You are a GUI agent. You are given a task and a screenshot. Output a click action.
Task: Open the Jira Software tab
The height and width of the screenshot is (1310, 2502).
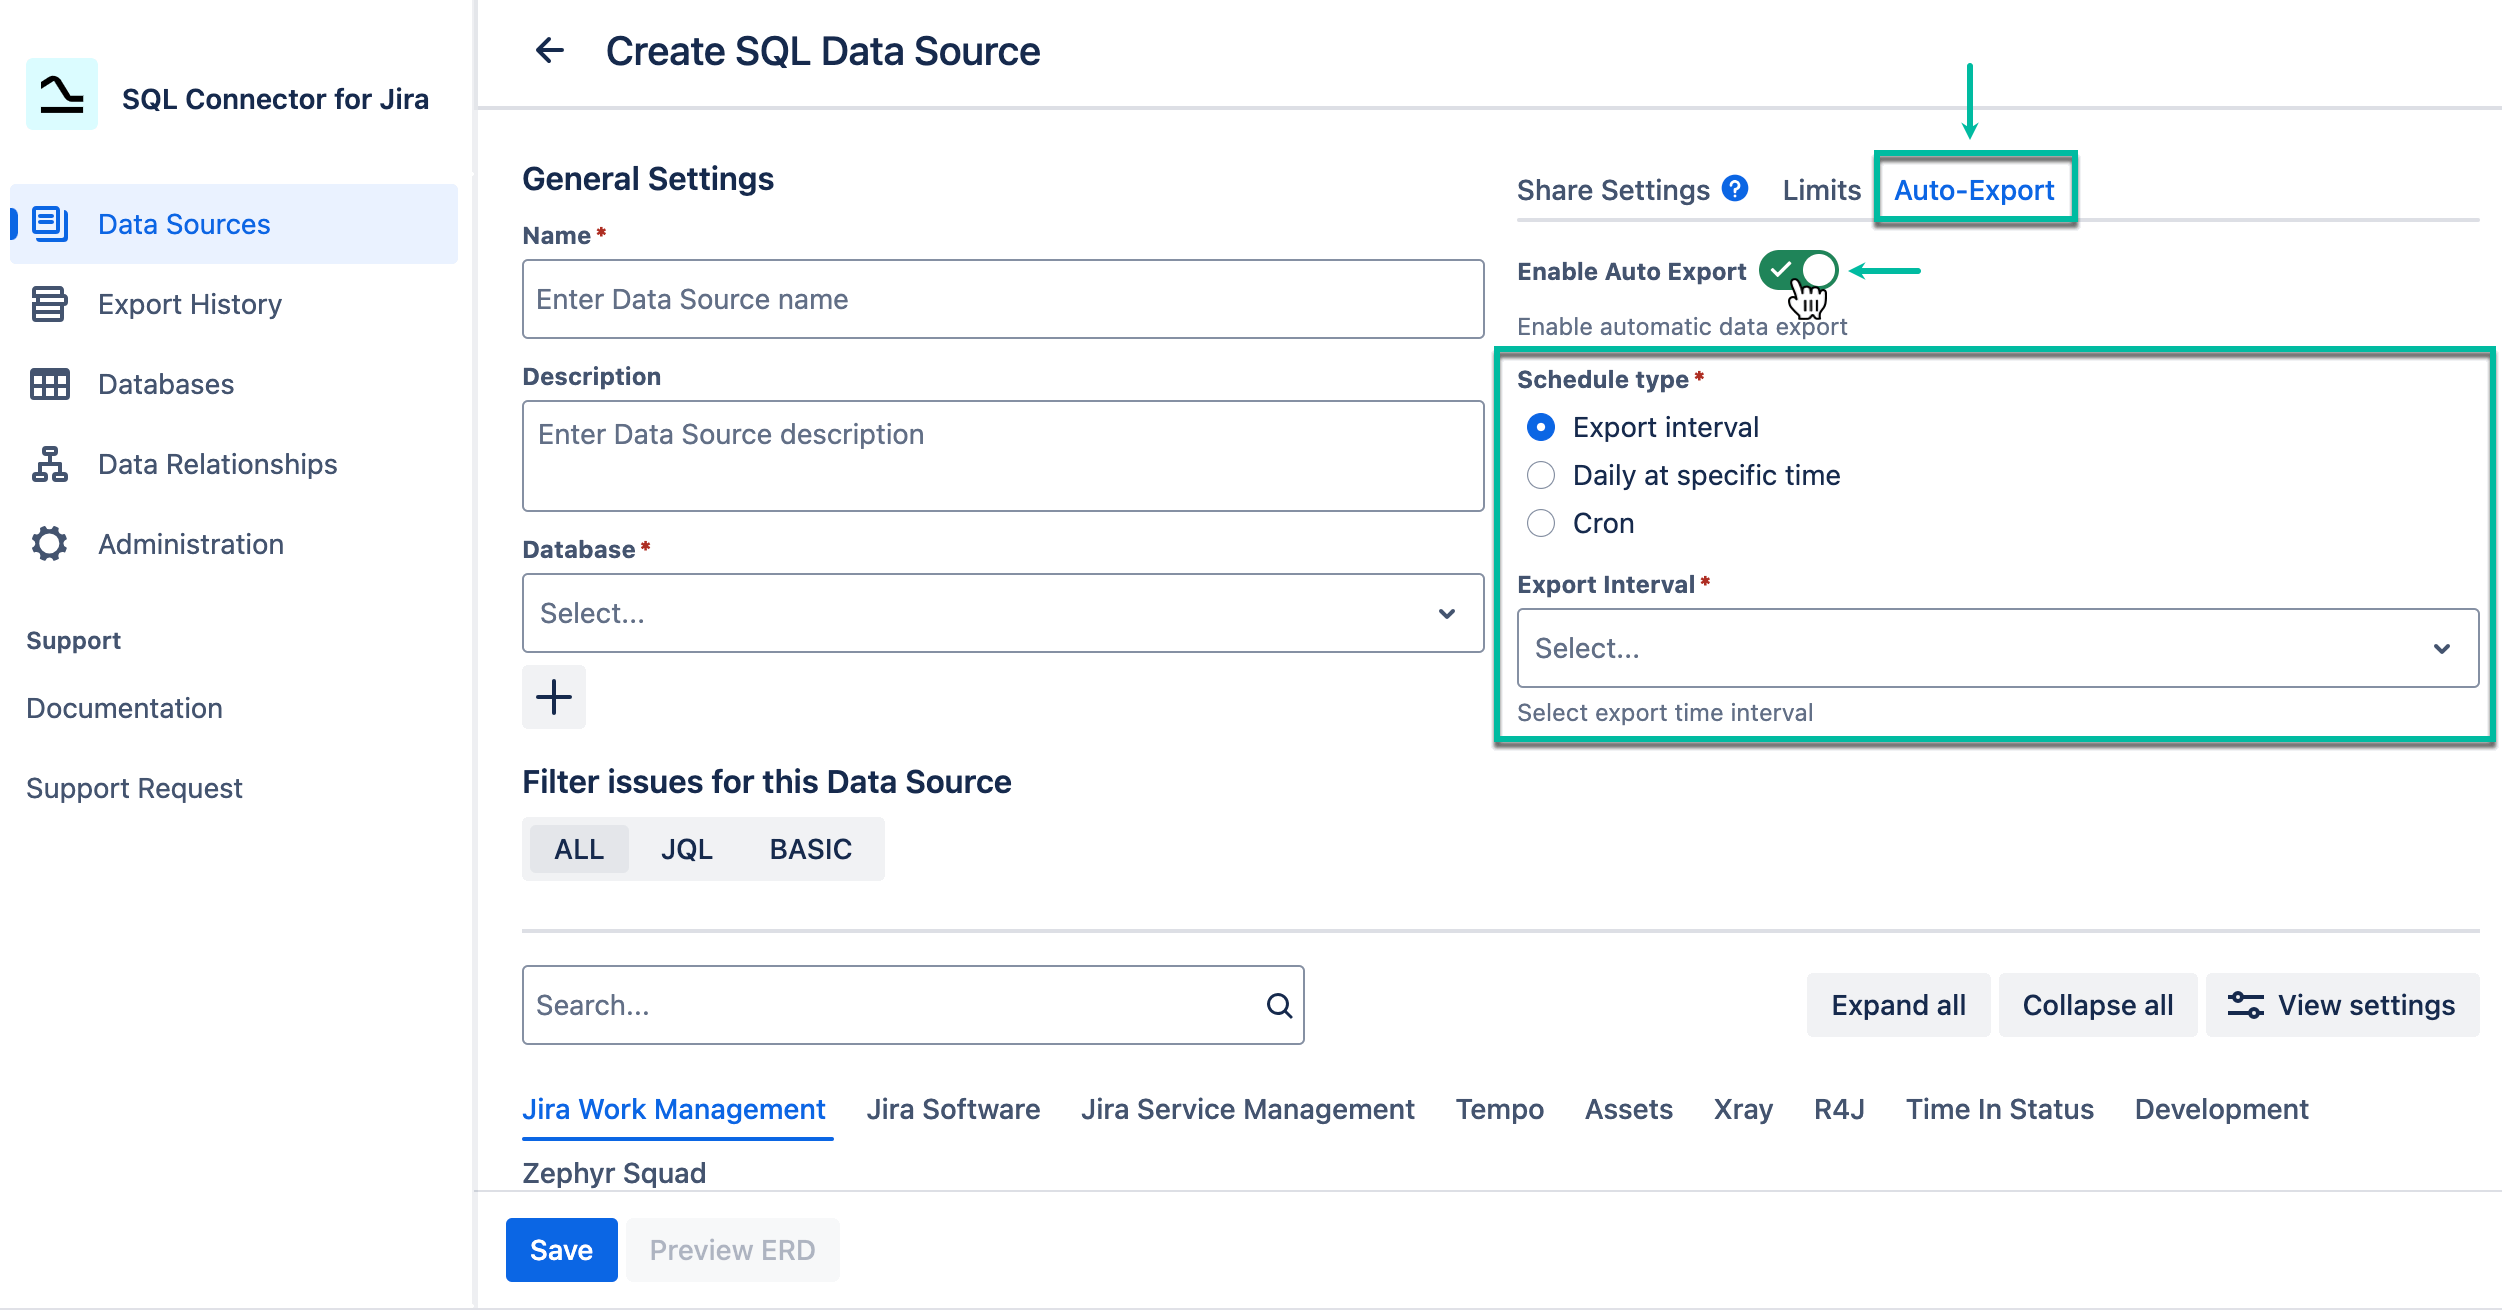(x=953, y=1108)
